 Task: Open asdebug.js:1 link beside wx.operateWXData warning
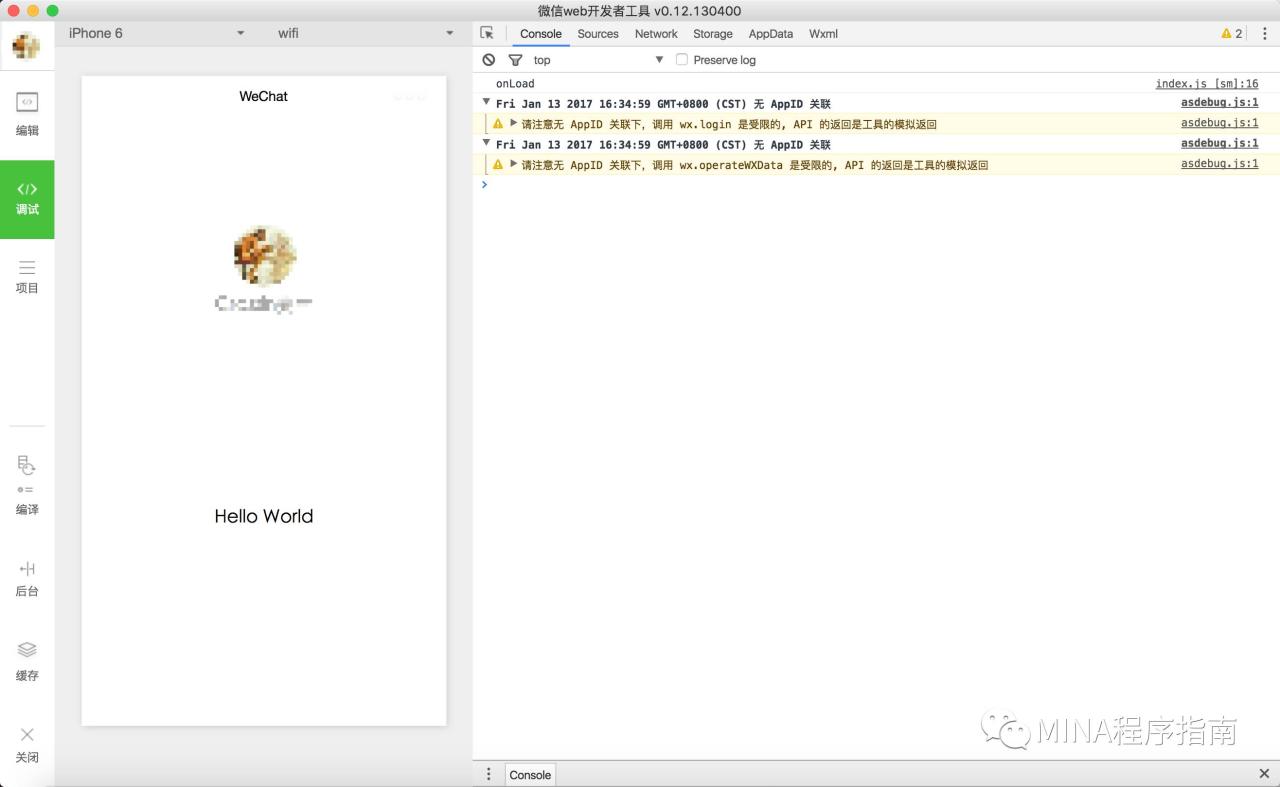pyautogui.click(x=1220, y=163)
